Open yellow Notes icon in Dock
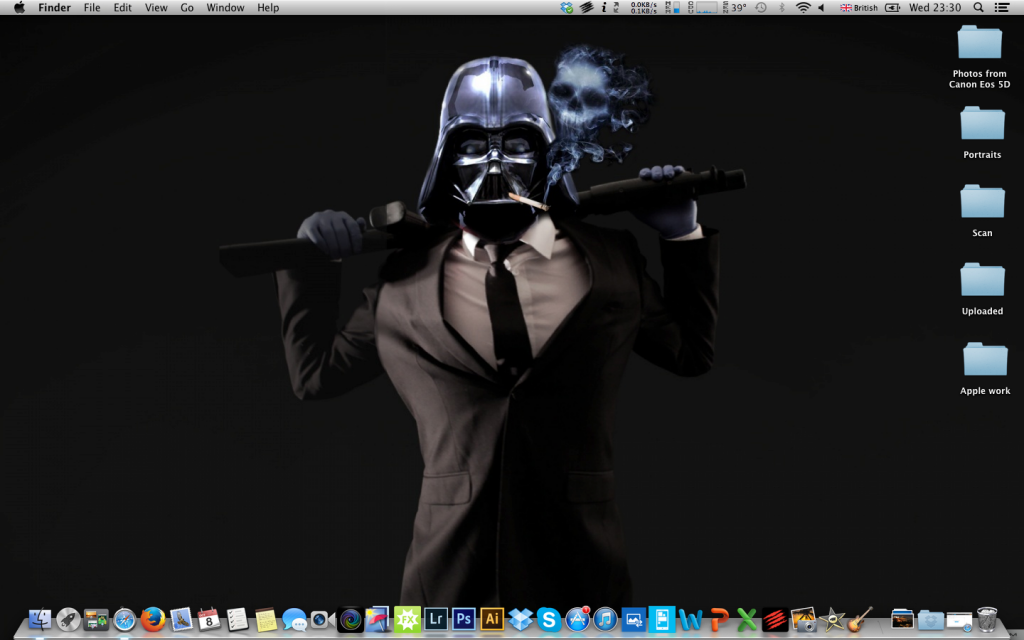Screen dimensions: 1024x640 click(x=266, y=619)
